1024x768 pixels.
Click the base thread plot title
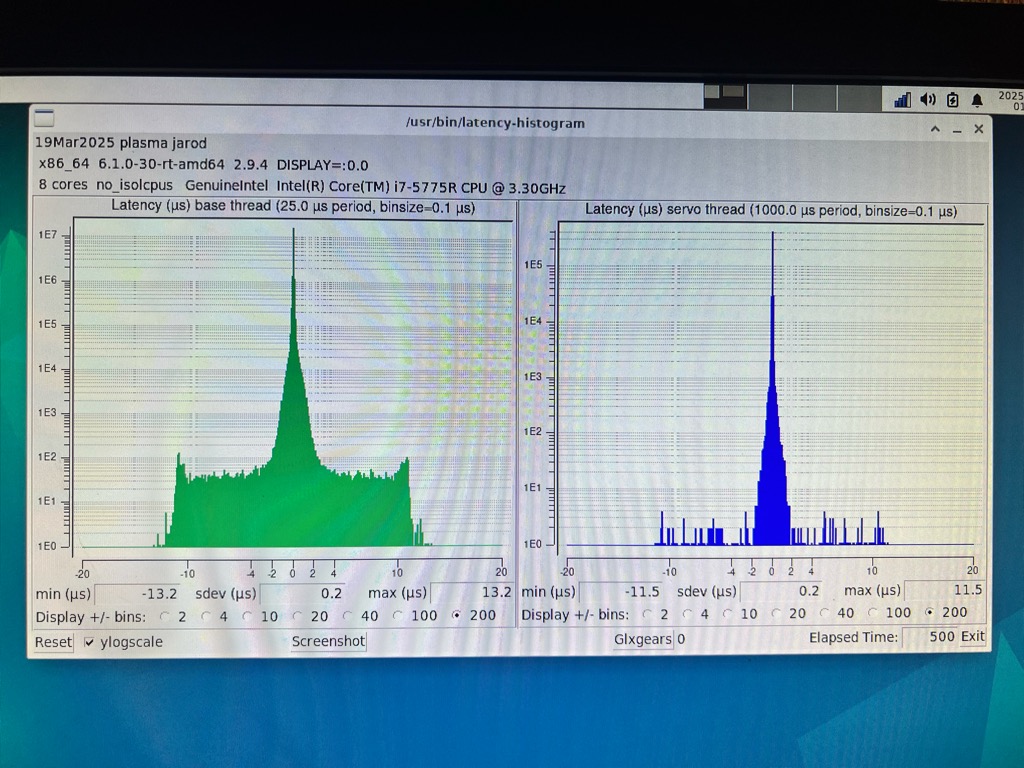[293, 207]
